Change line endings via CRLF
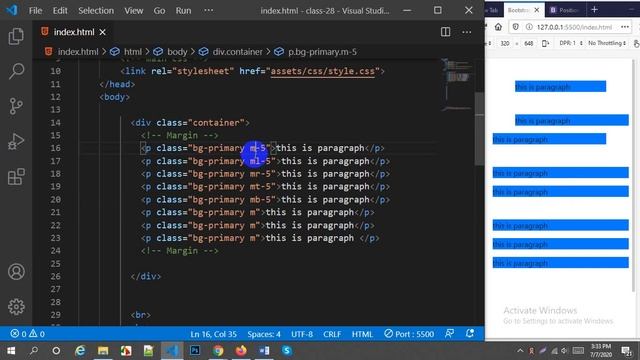This screenshot has width=640, height=360. pos(332,334)
